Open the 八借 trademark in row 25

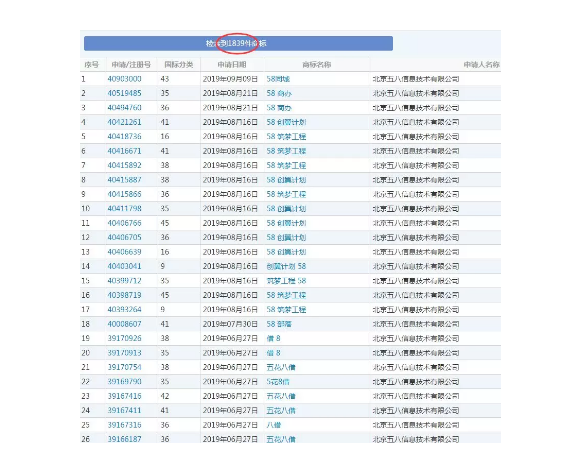274,425
